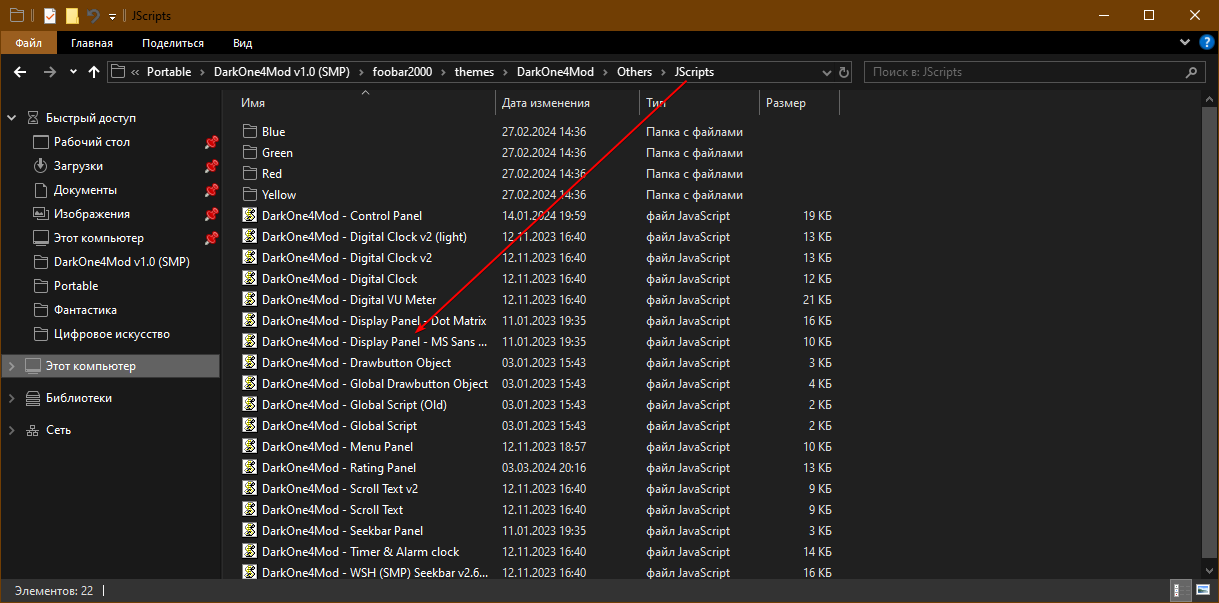
Task: Unpin Рабочий стол using its pin icon
Action: click(211, 142)
